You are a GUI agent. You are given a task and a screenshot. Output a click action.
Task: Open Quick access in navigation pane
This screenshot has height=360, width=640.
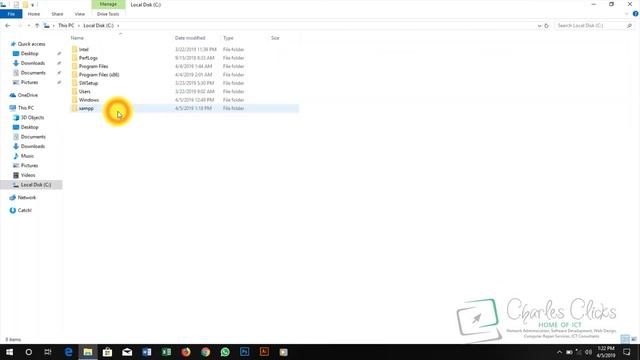(31, 44)
